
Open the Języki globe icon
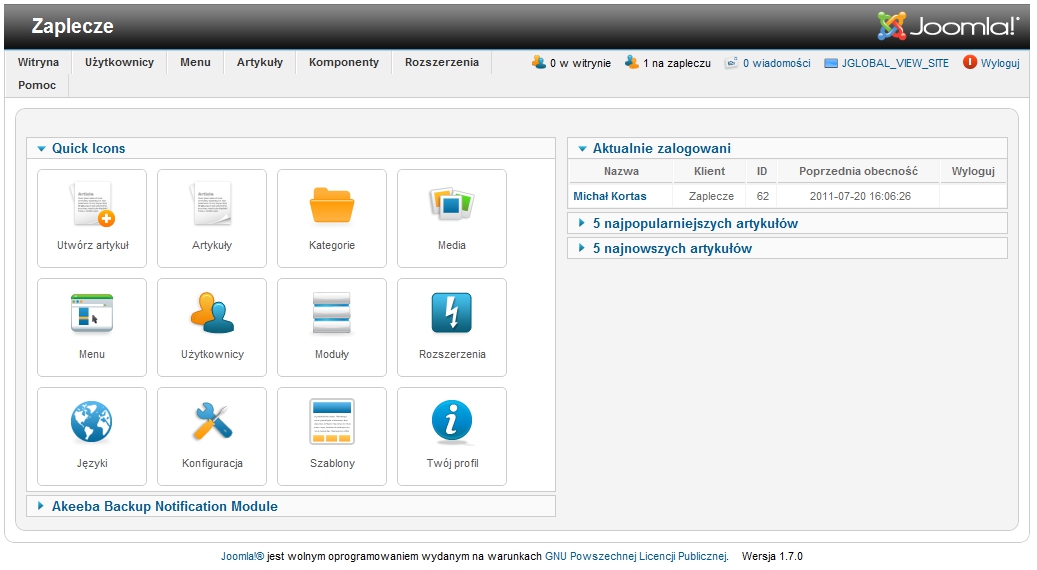pyautogui.click(x=92, y=435)
